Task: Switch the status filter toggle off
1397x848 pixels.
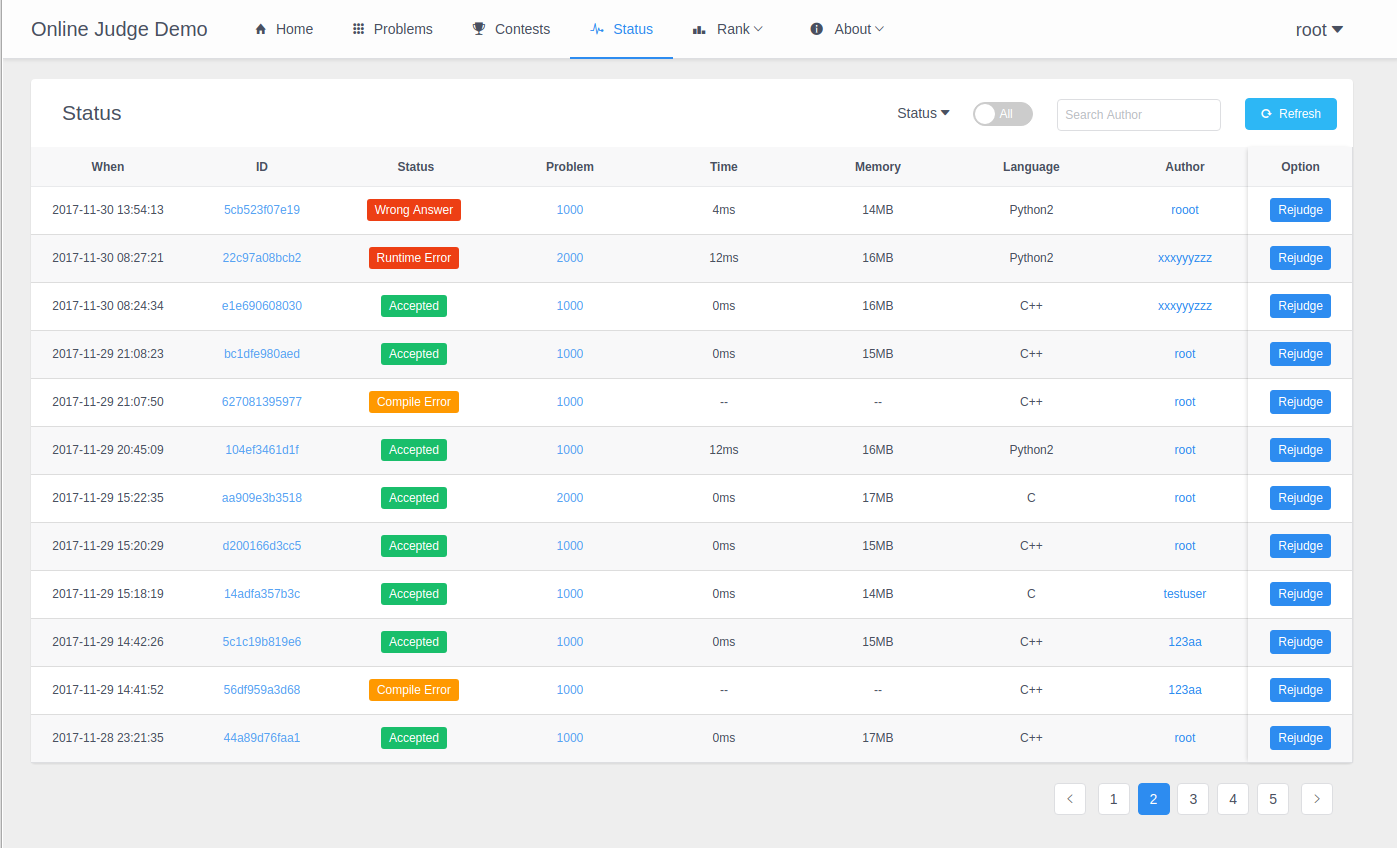Action: click(1002, 114)
